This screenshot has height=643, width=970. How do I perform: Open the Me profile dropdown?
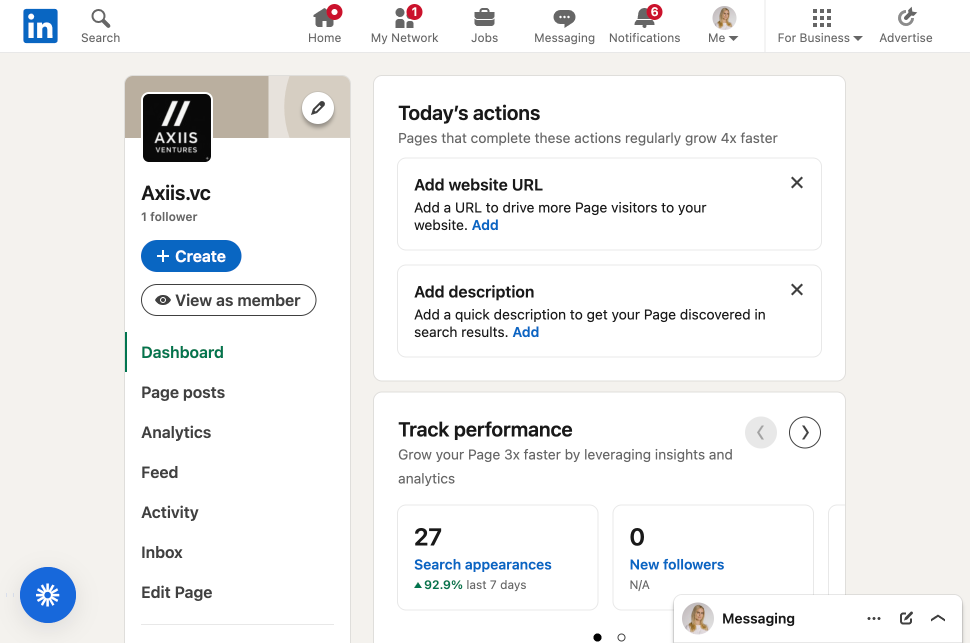point(723,26)
